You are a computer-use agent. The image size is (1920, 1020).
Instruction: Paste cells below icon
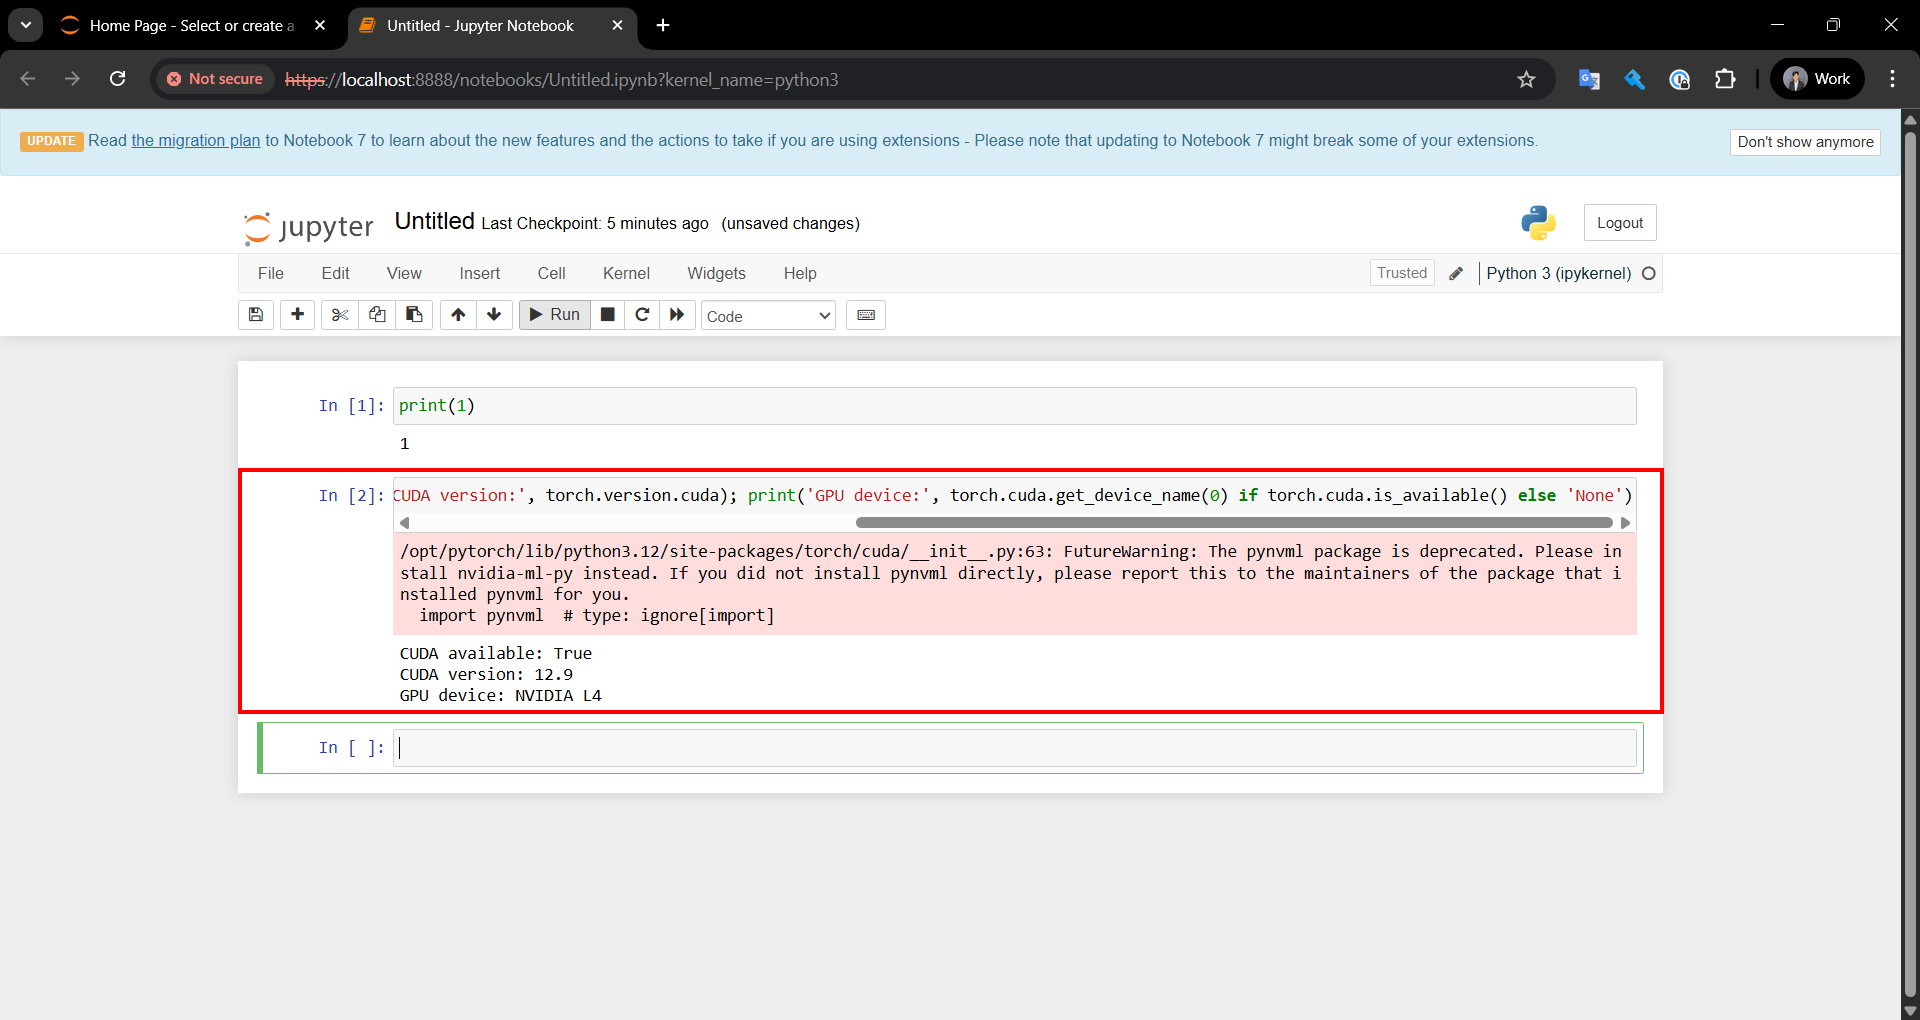pos(414,315)
